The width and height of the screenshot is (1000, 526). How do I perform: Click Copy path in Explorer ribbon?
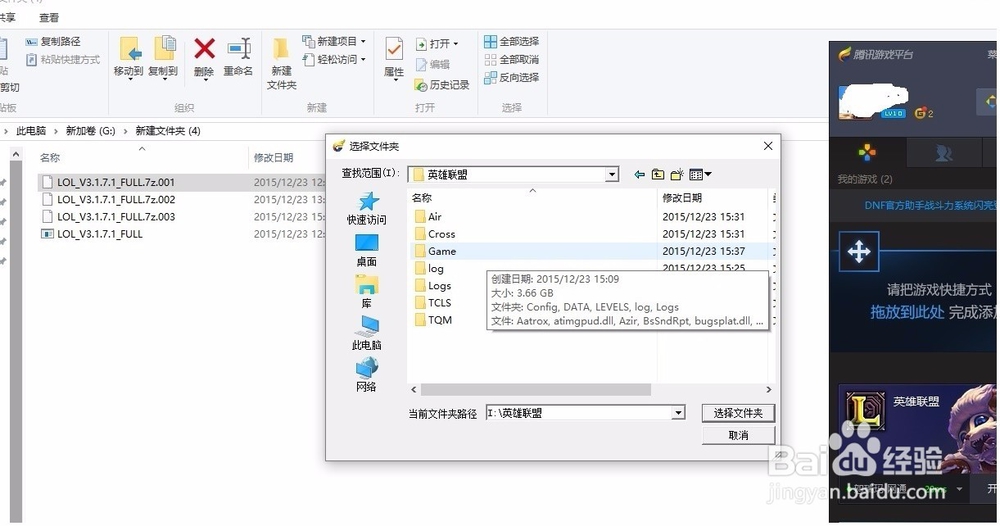click(x=53, y=41)
